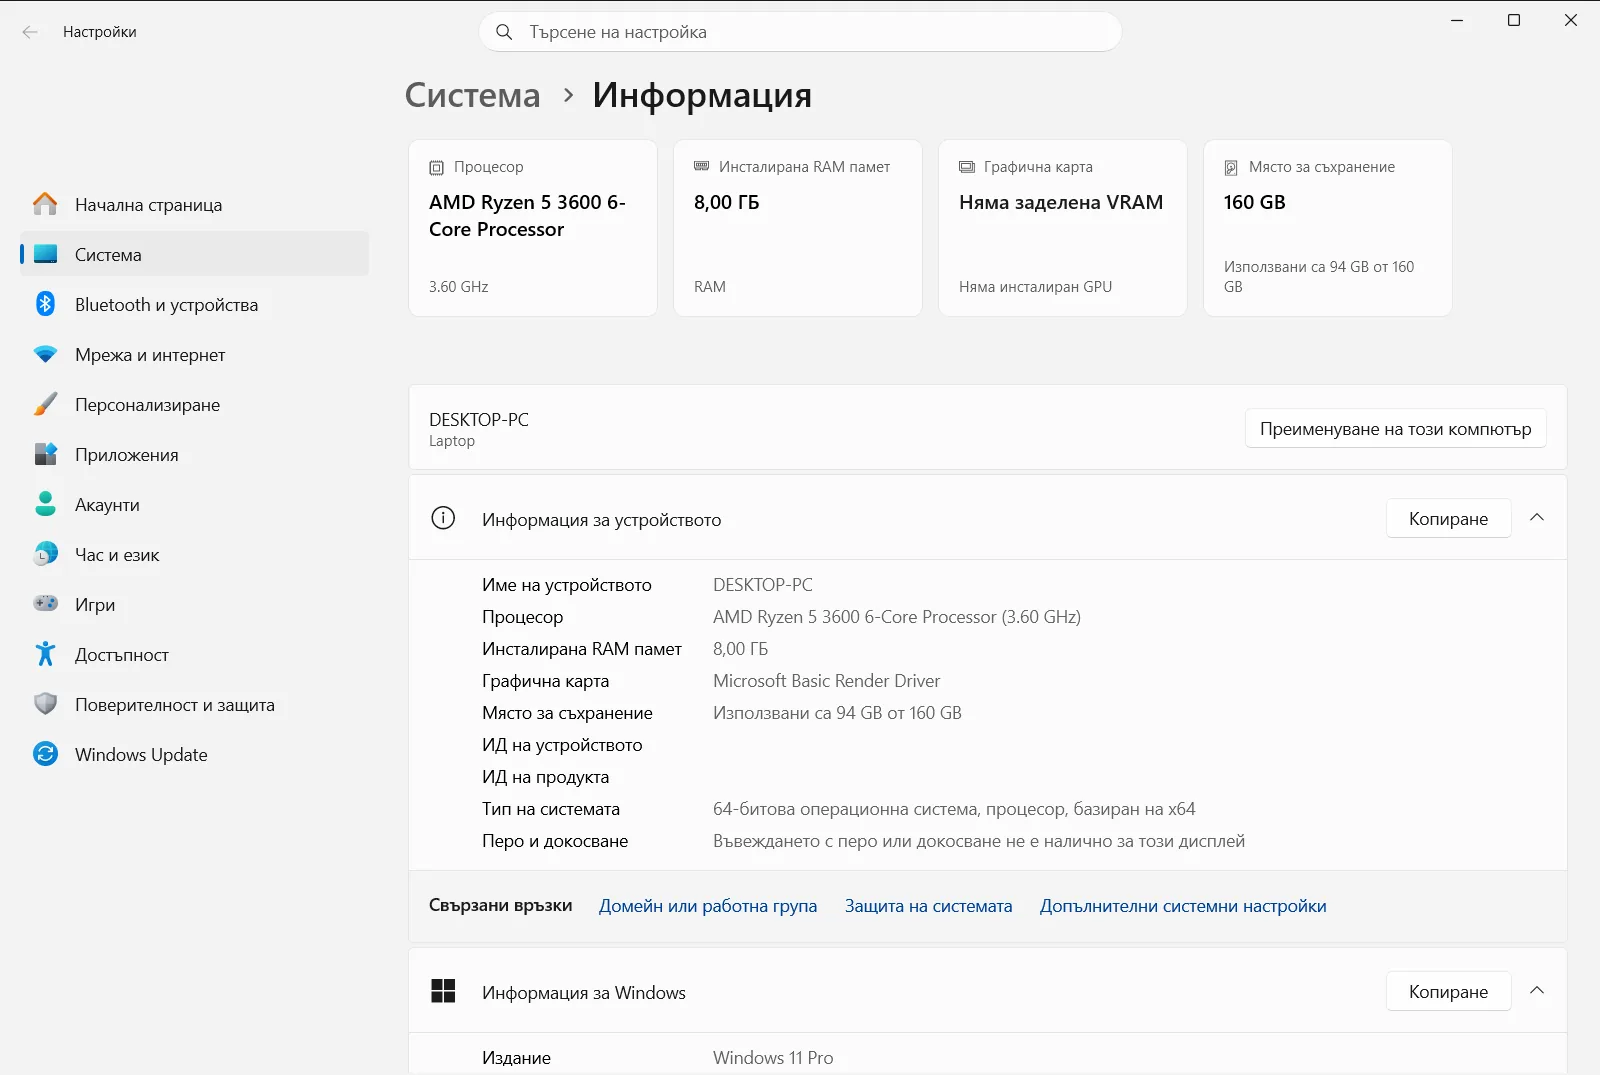
Task: Maximize the Настройки window
Action: pyautogui.click(x=1514, y=20)
